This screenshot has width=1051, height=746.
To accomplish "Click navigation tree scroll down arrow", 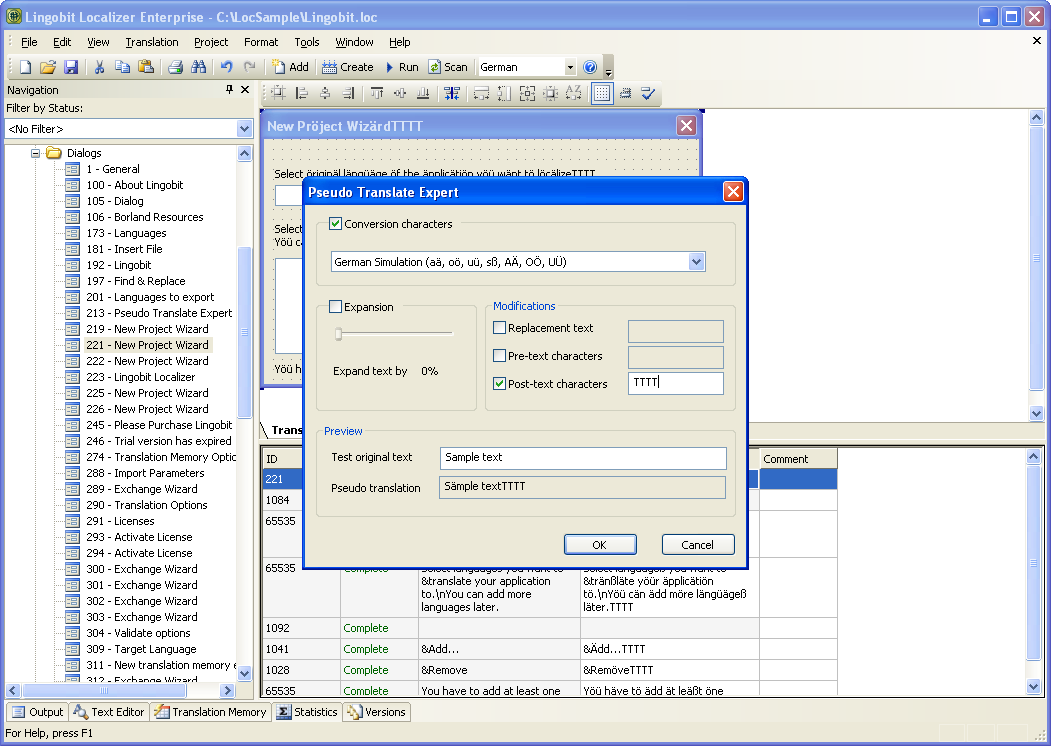I will tap(244, 673).
